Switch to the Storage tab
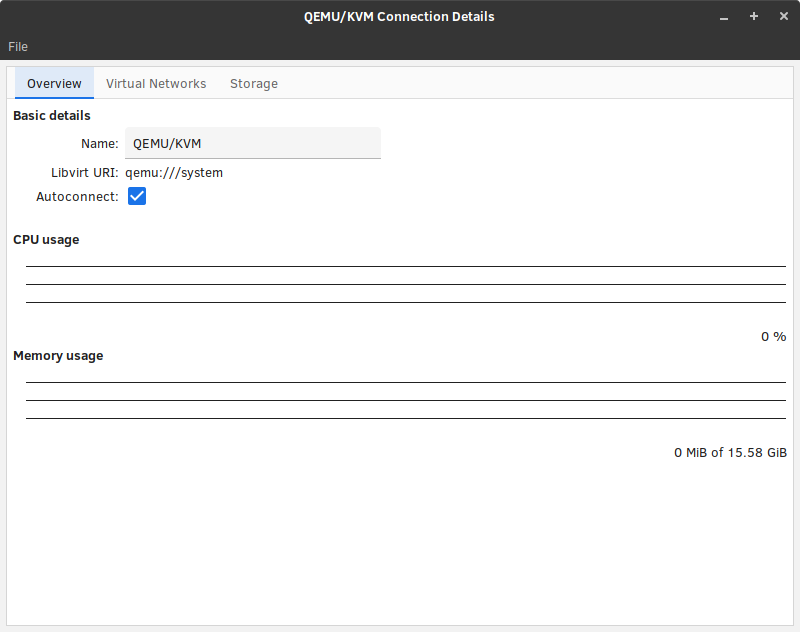Screen dimensions: 800x632 coord(254,84)
